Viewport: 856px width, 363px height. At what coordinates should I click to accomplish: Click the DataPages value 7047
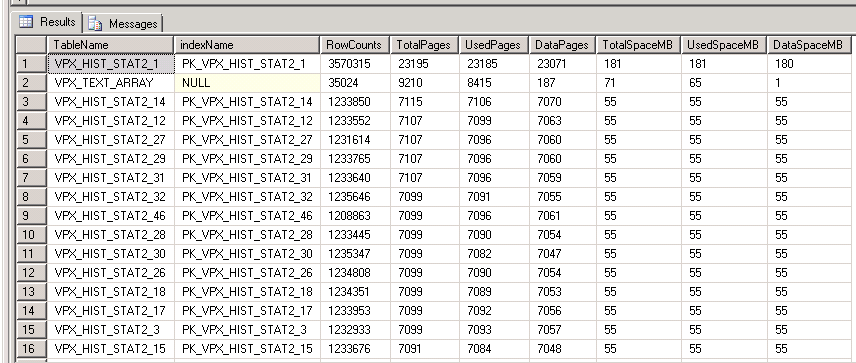pyautogui.click(x=563, y=254)
